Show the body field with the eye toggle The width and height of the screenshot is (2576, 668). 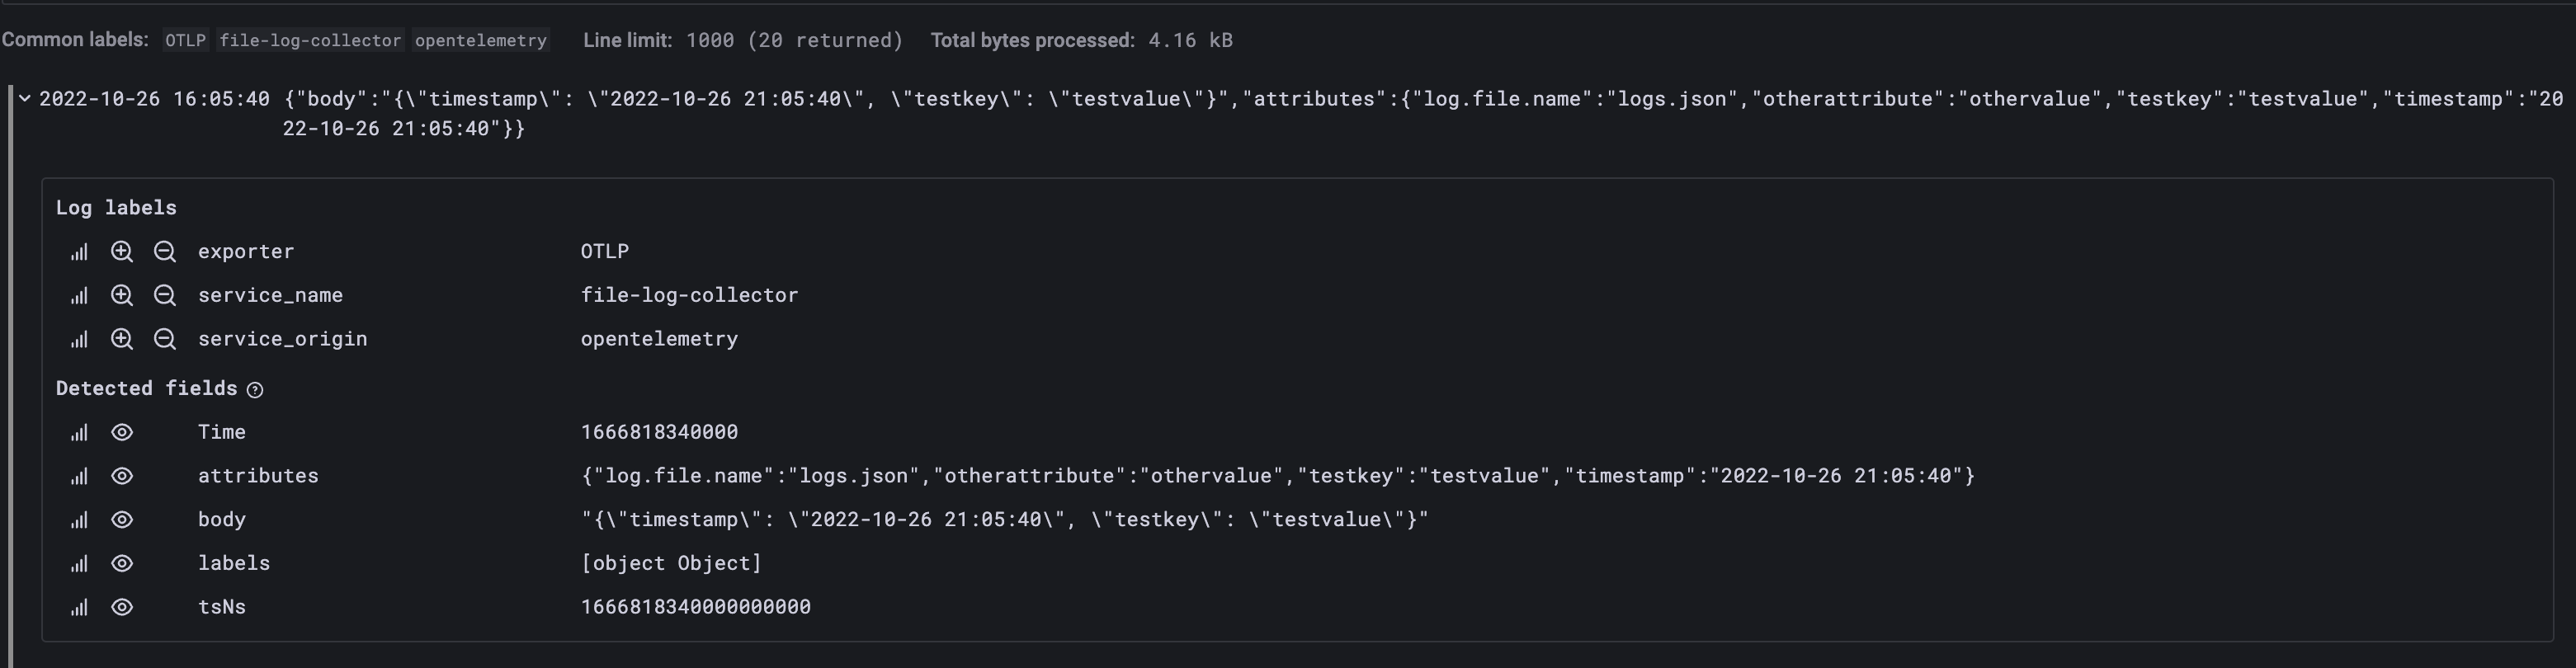coord(122,519)
